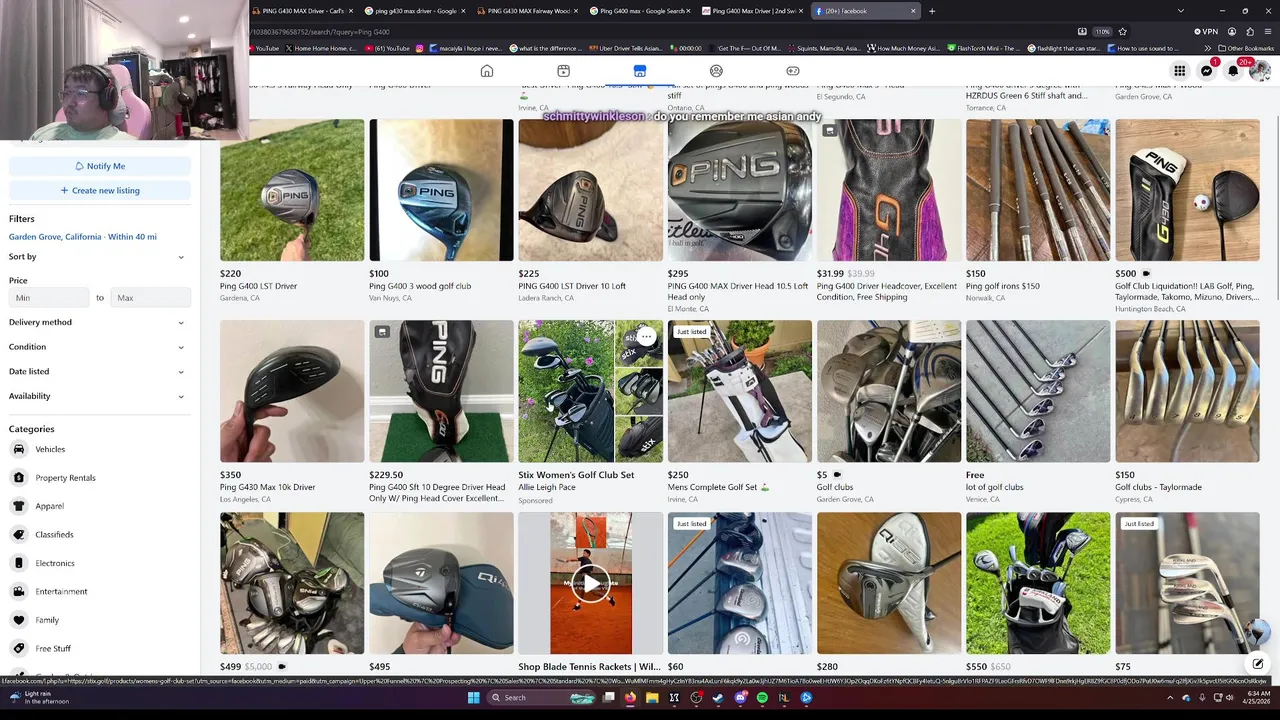Image resolution: width=1280 pixels, height=720 pixels.
Task: Open the browser VPN icon
Action: [1207, 32]
